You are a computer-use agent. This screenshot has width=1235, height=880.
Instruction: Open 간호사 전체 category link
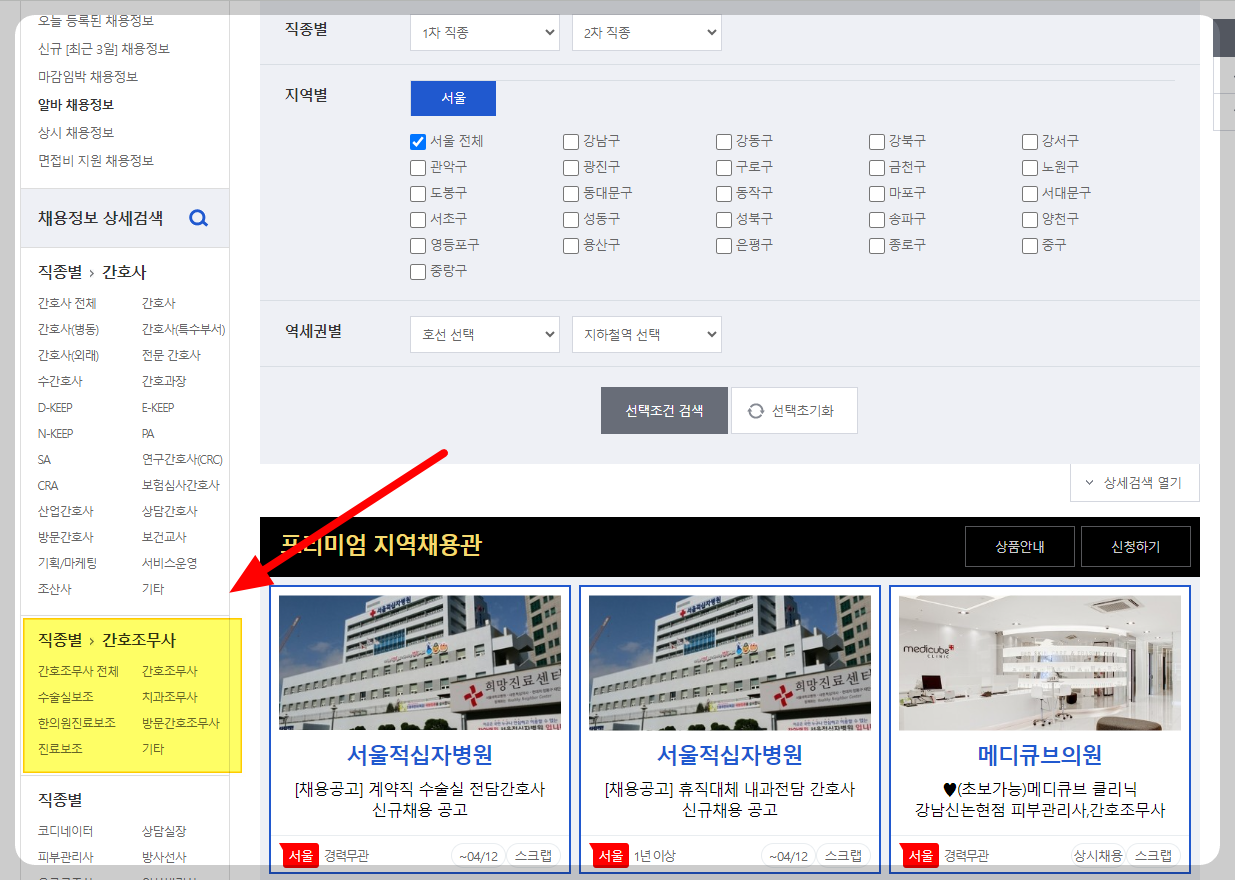(67, 303)
